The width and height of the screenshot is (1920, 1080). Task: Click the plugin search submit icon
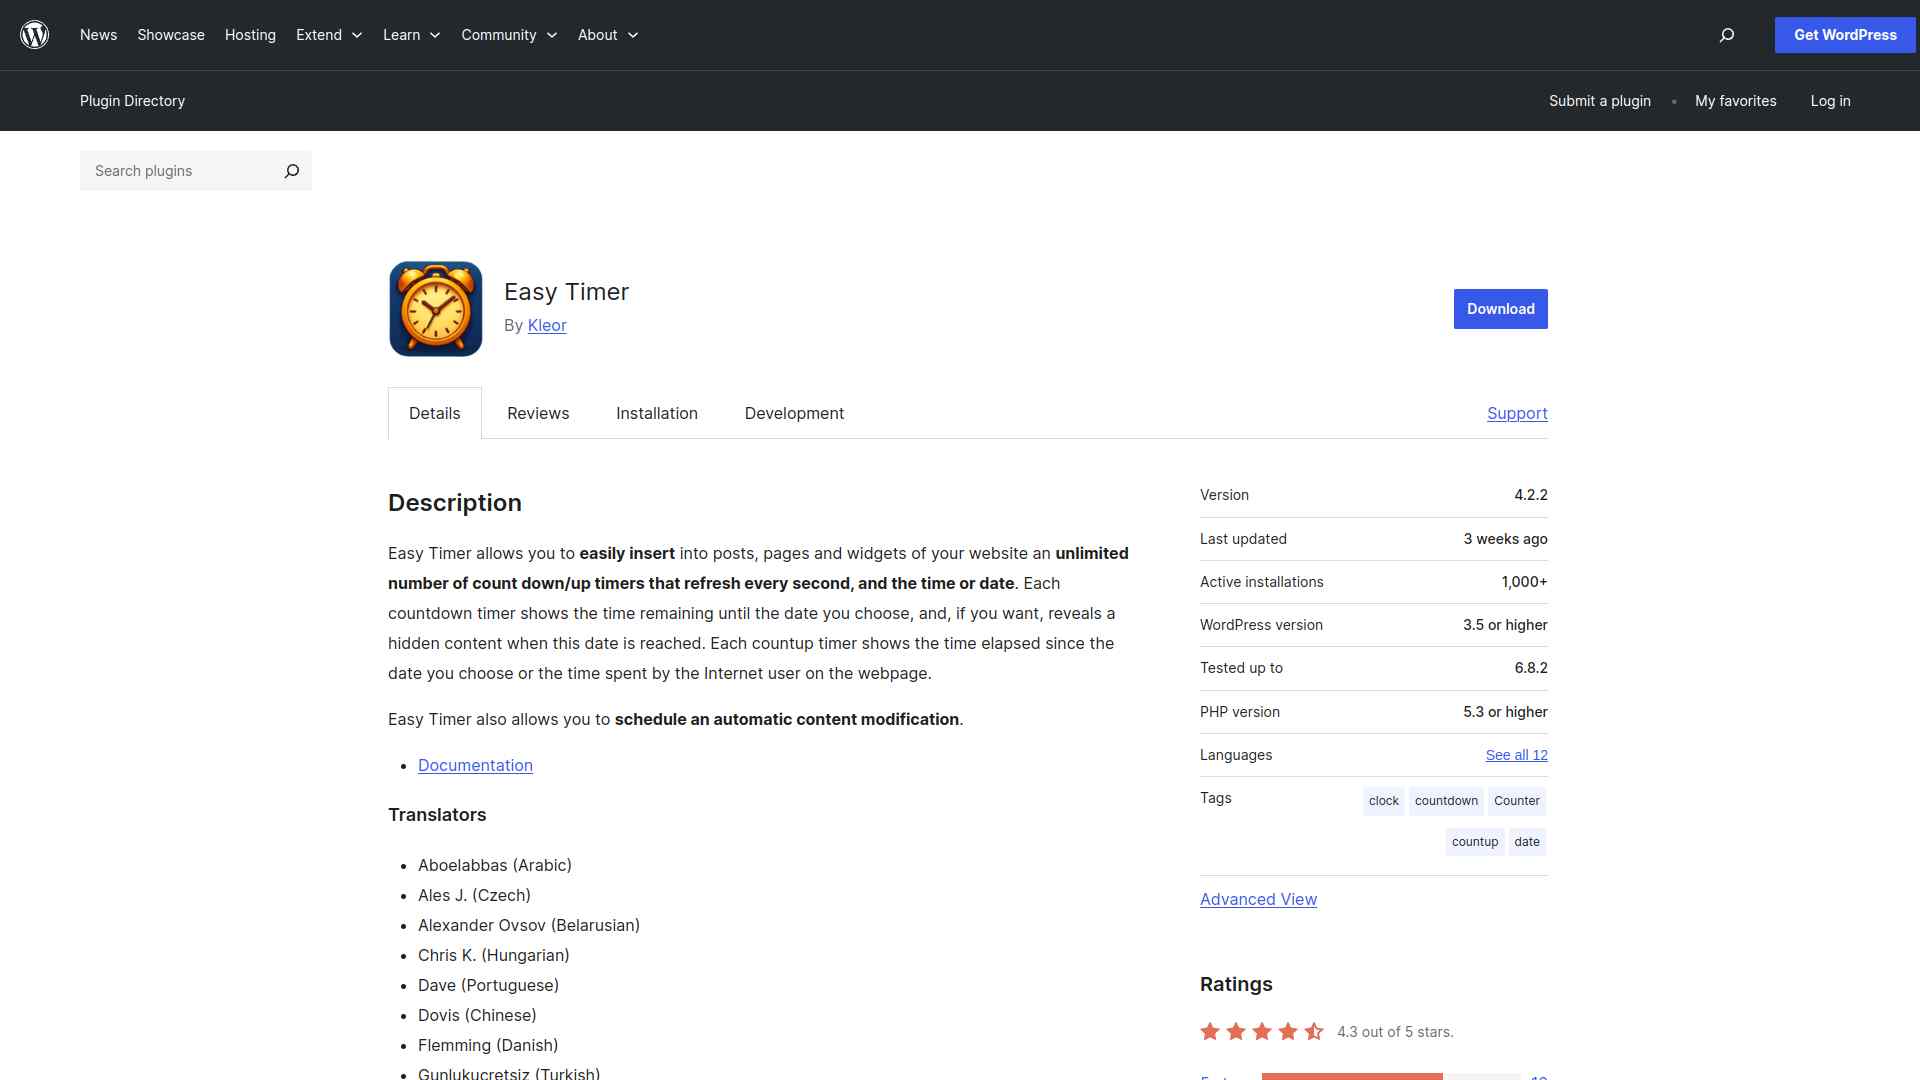pyautogui.click(x=291, y=171)
